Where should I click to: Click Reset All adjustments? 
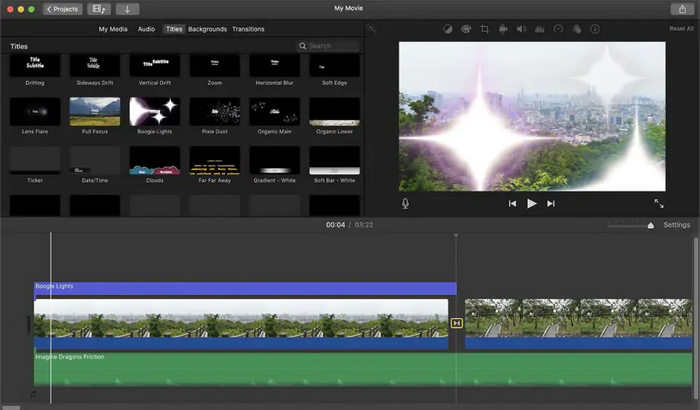pos(681,29)
